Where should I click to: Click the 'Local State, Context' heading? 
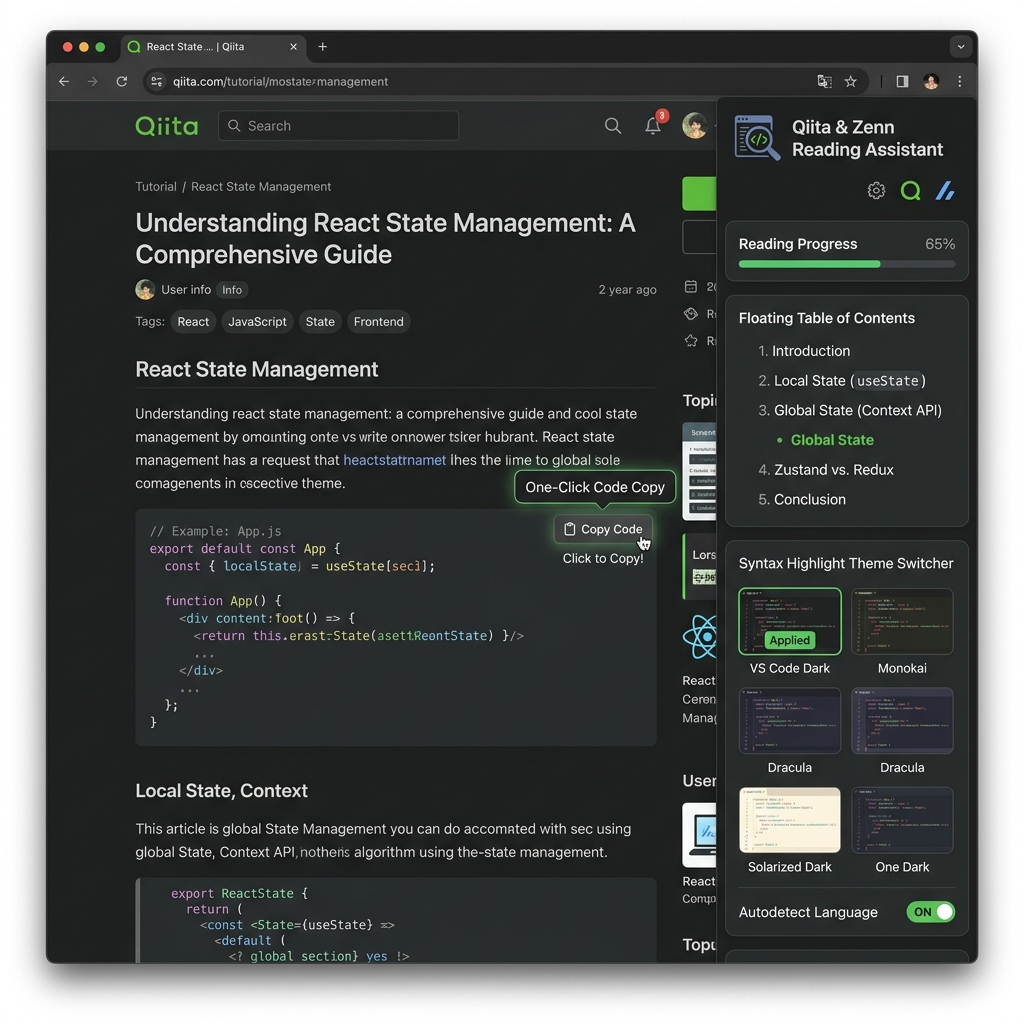tap(221, 791)
